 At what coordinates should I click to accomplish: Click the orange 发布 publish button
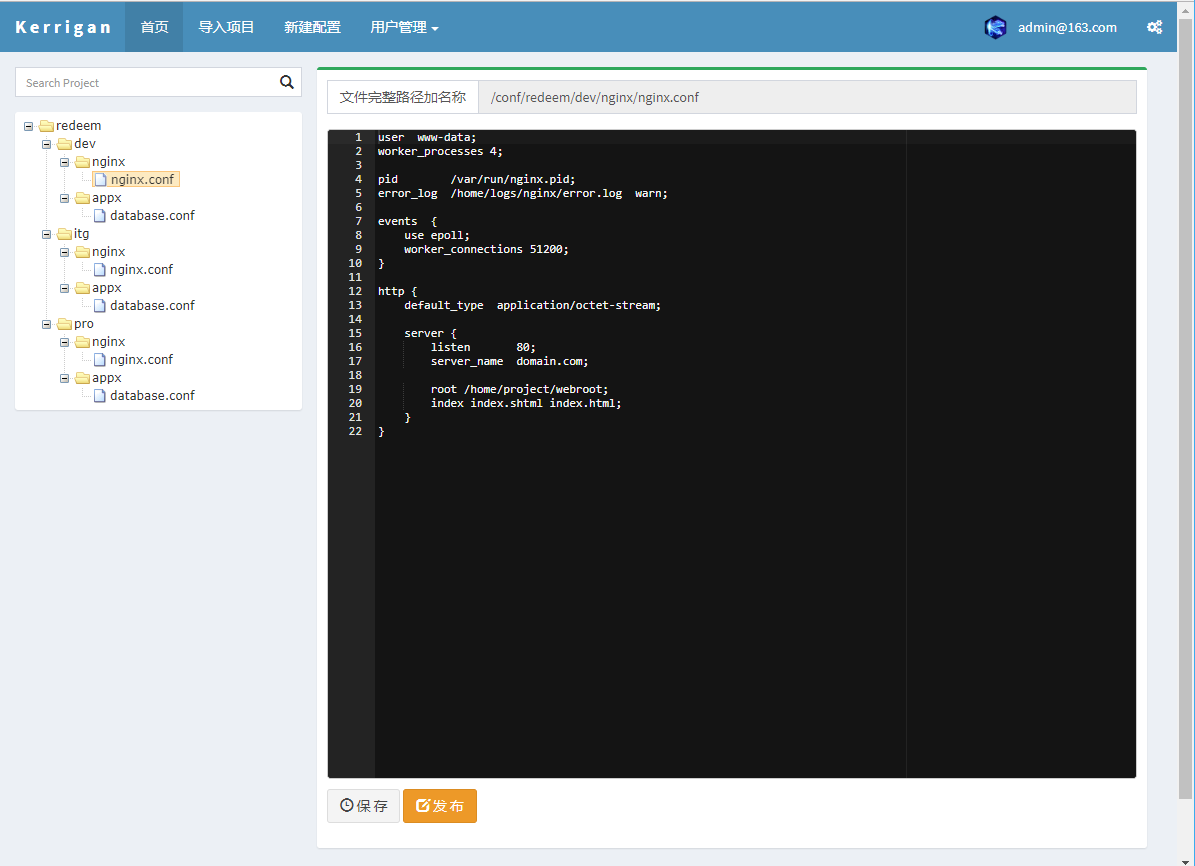pos(440,806)
